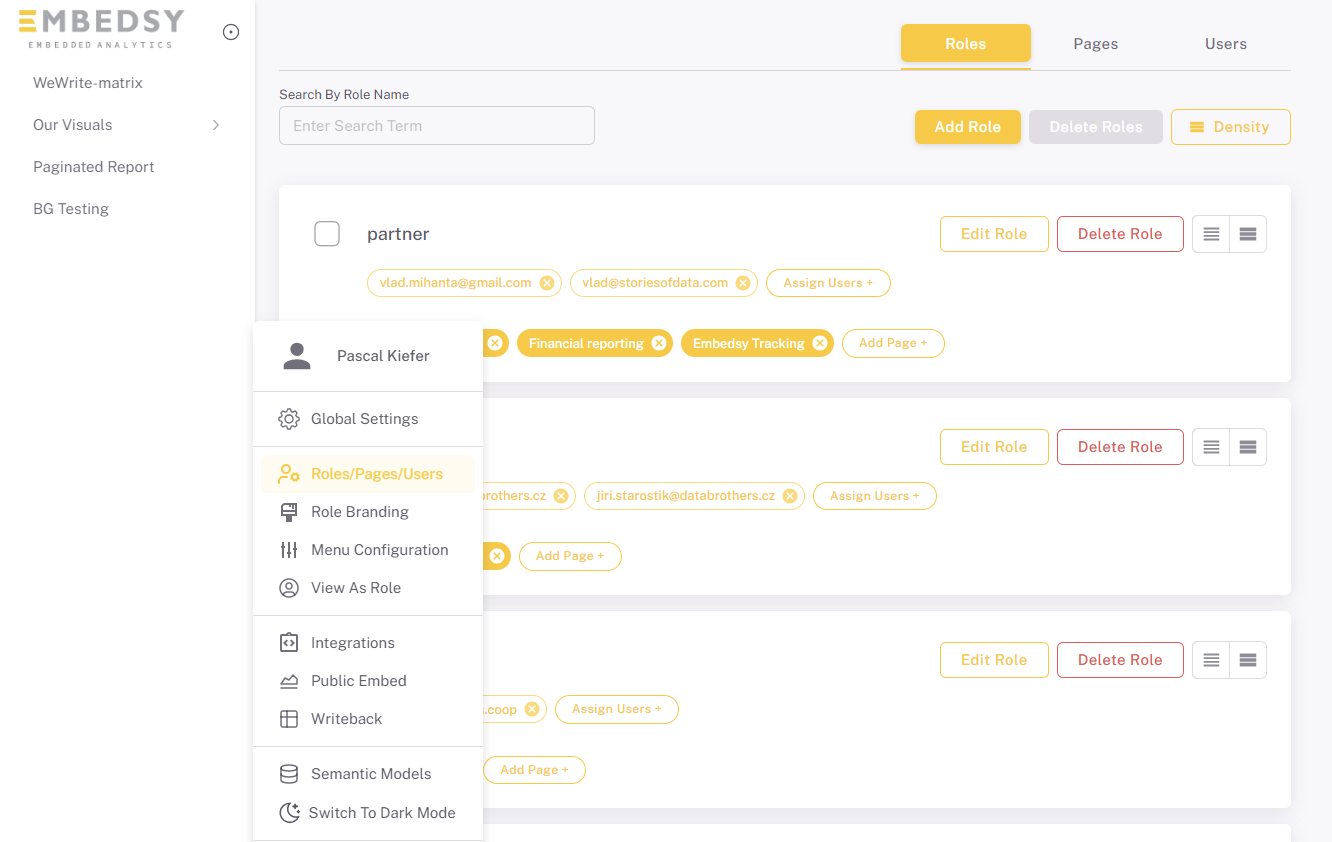Screen dimensions: 1332x842
Task: Click the Add Role button
Action: pyautogui.click(x=967, y=127)
